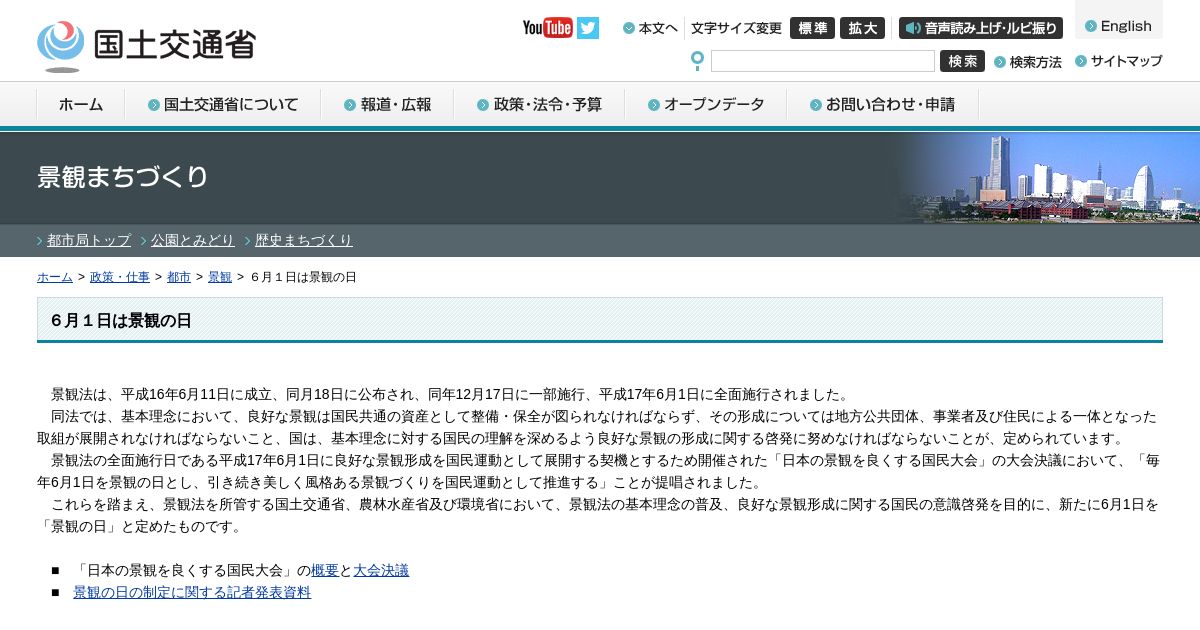Click breadcrumb 政策・仕事 link
This screenshot has width=1200, height=630.
tap(120, 277)
